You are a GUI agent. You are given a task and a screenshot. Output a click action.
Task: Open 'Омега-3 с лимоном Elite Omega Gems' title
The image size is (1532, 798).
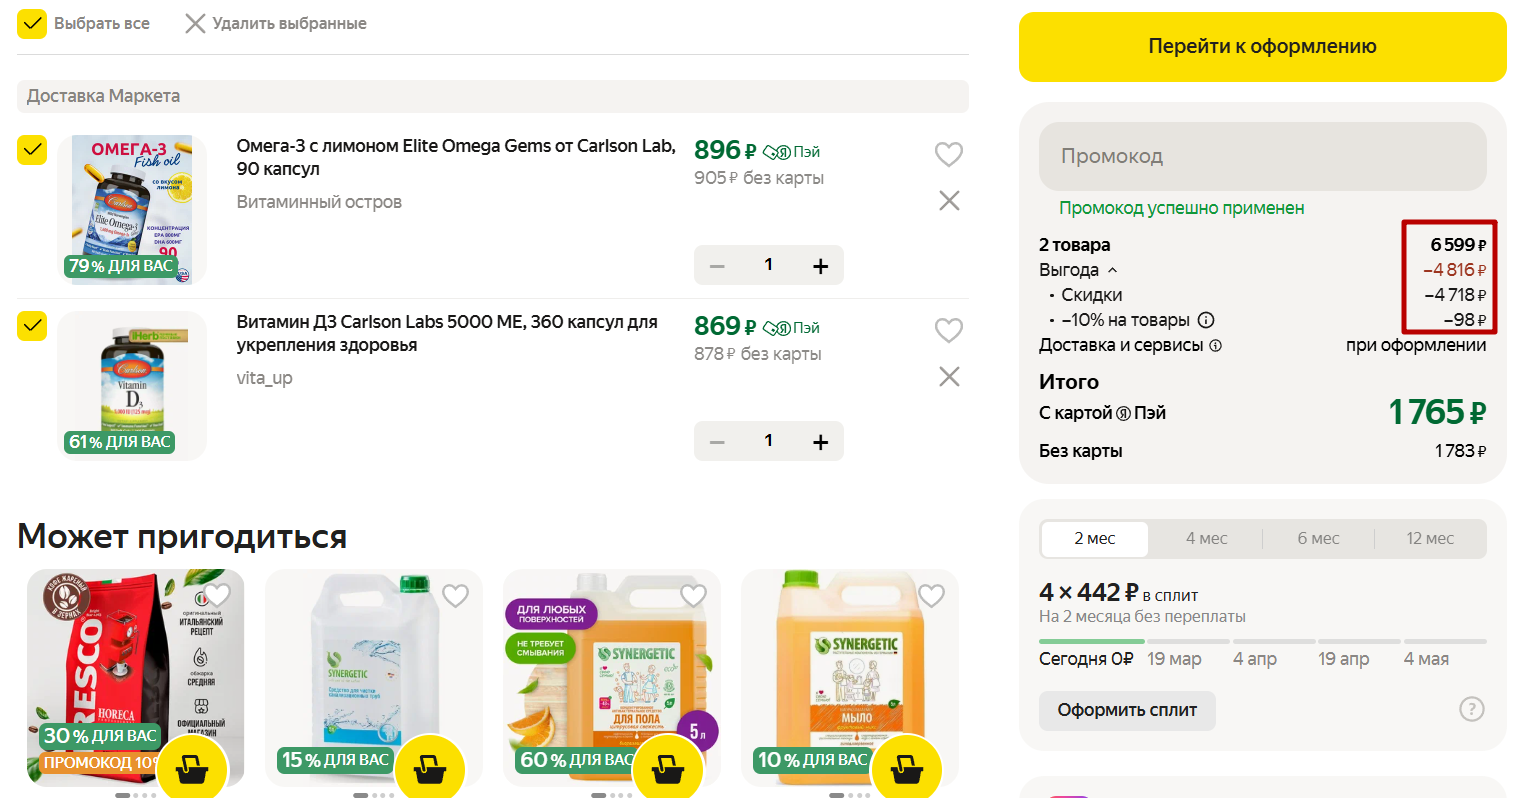[x=456, y=157]
